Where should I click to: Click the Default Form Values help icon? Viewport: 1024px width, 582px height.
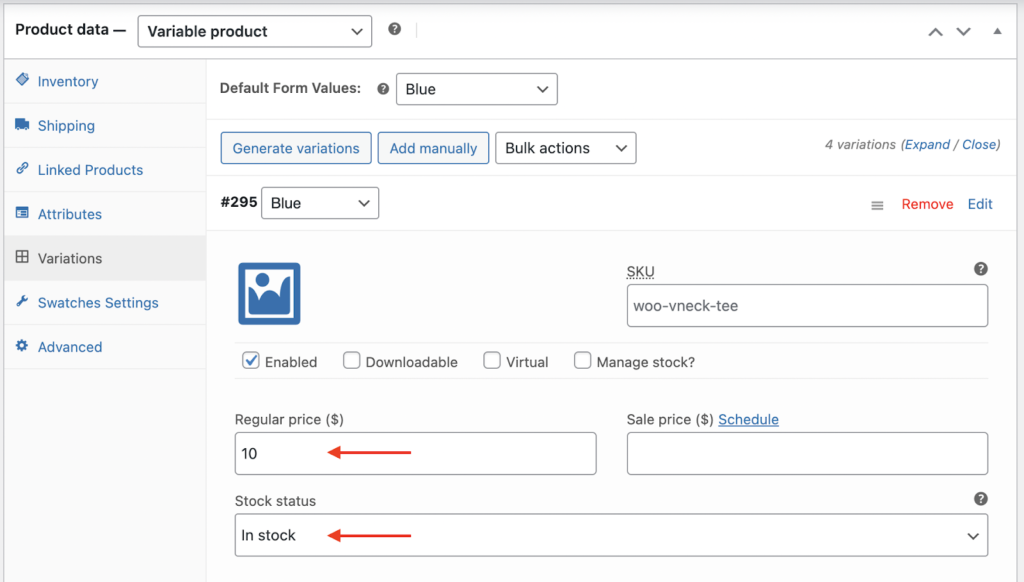pyautogui.click(x=382, y=89)
